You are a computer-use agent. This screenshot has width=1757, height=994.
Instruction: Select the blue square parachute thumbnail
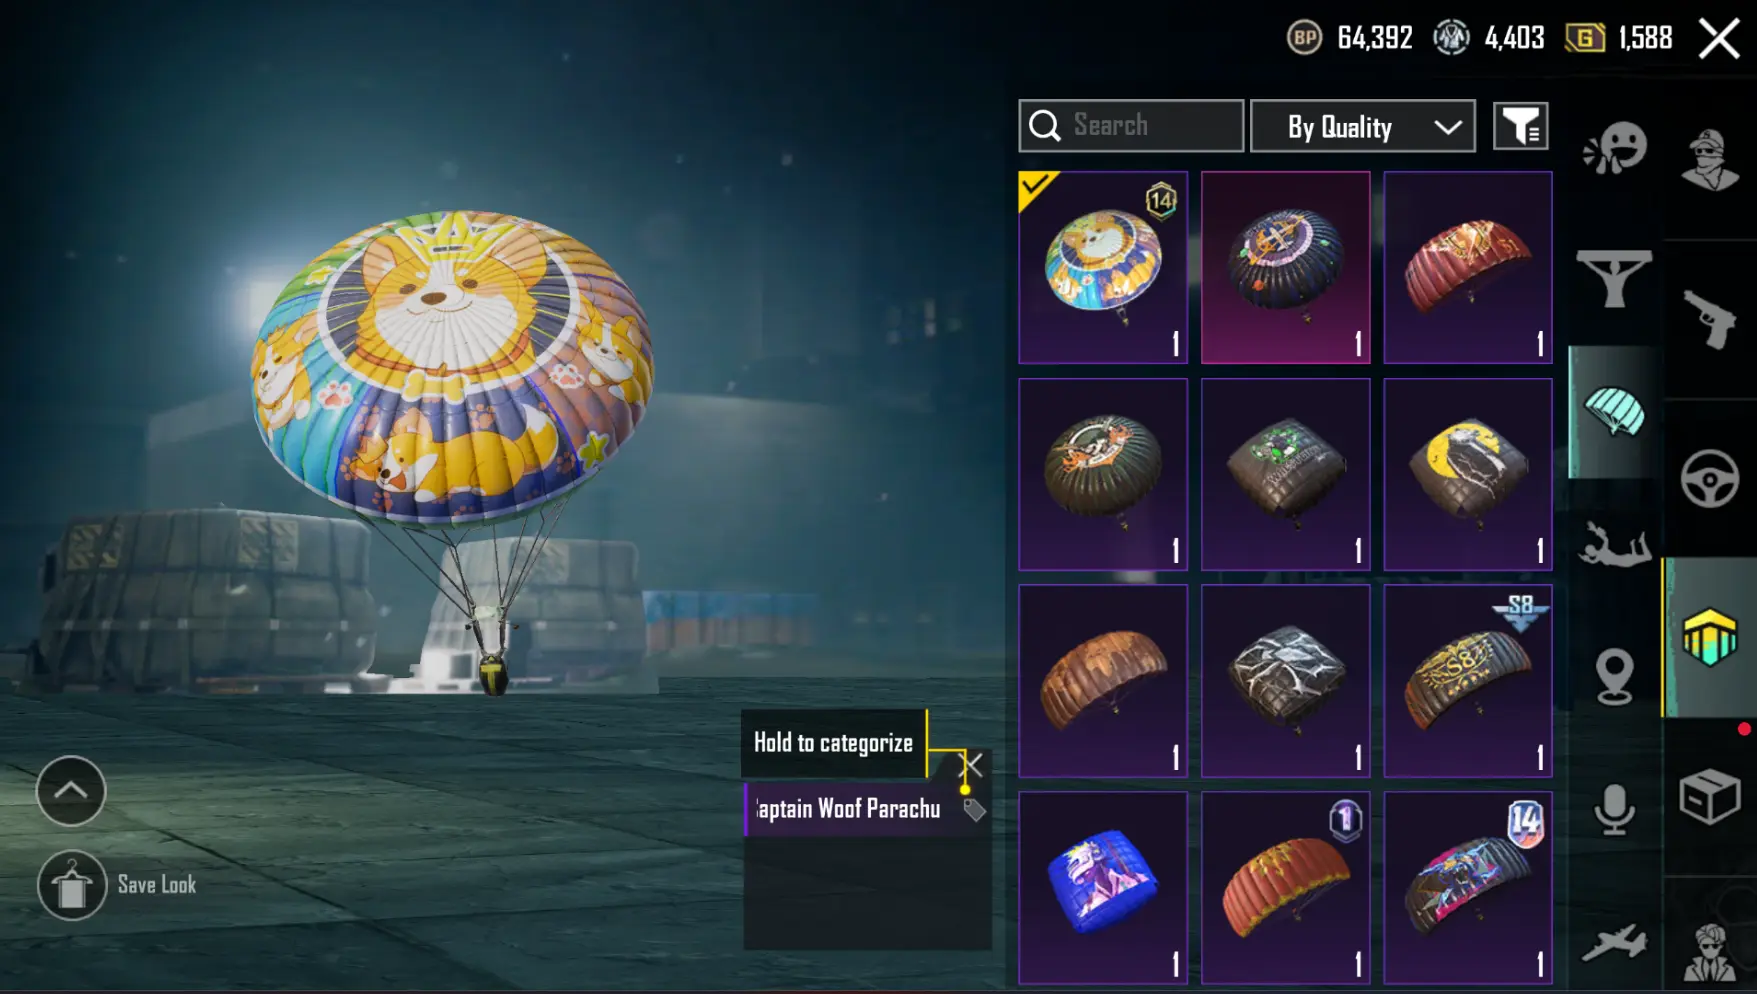1103,888
